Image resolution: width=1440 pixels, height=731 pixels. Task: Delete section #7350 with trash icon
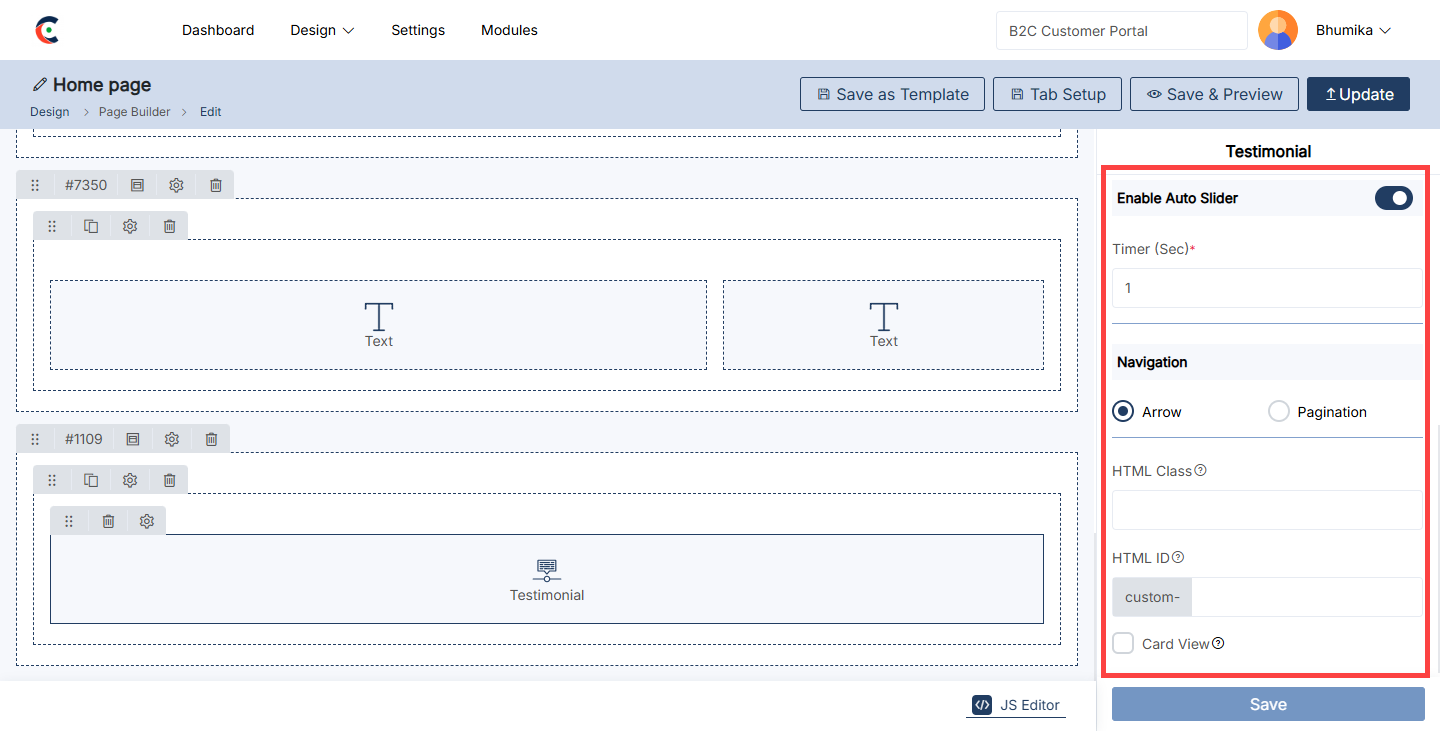point(216,185)
